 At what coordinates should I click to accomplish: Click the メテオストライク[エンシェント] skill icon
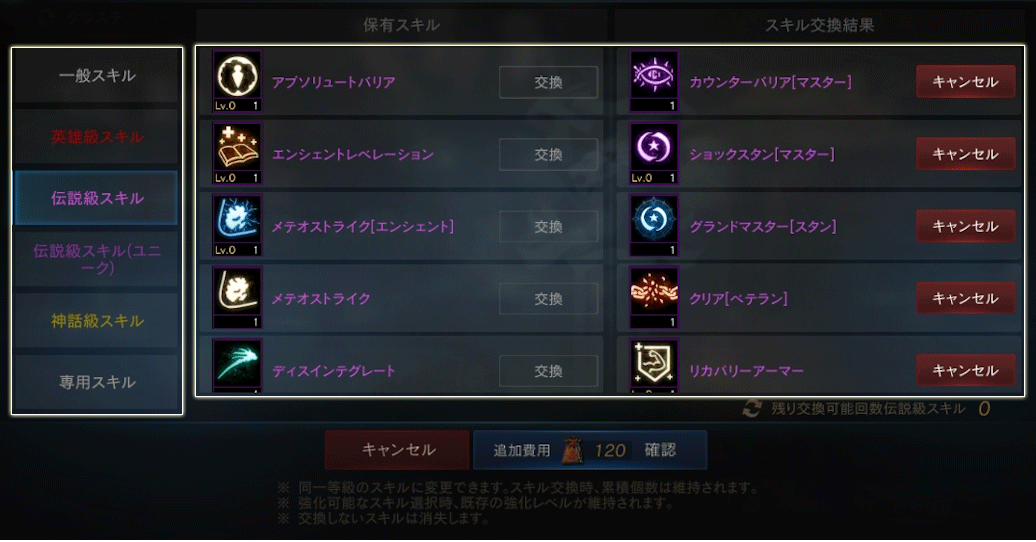[237, 225]
